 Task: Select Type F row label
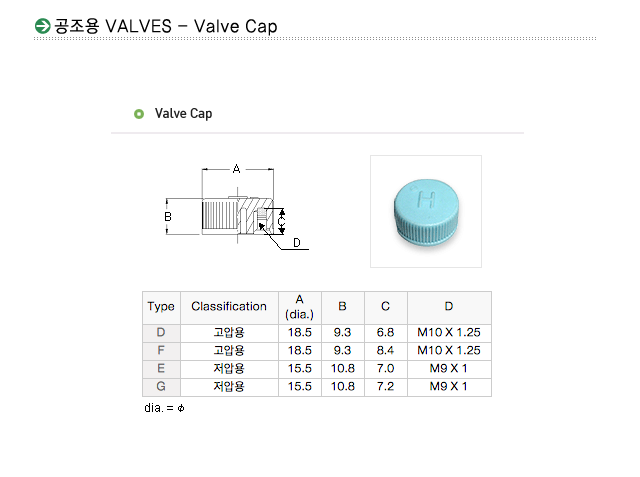(x=161, y=350)
